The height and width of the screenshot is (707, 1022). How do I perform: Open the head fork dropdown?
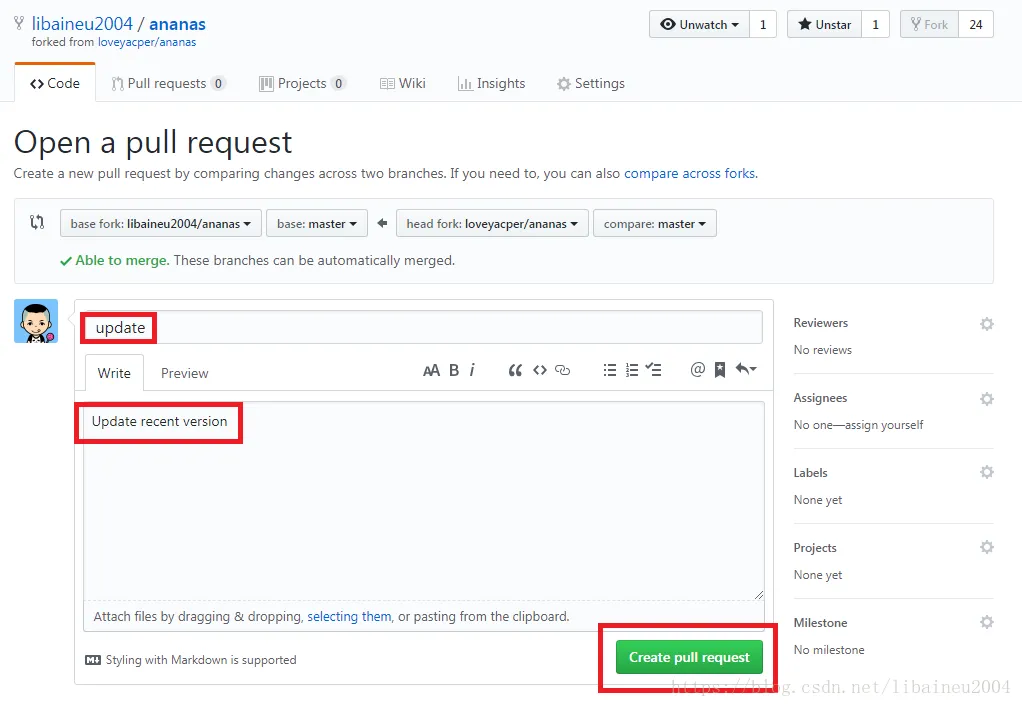[x=492, y=224]
